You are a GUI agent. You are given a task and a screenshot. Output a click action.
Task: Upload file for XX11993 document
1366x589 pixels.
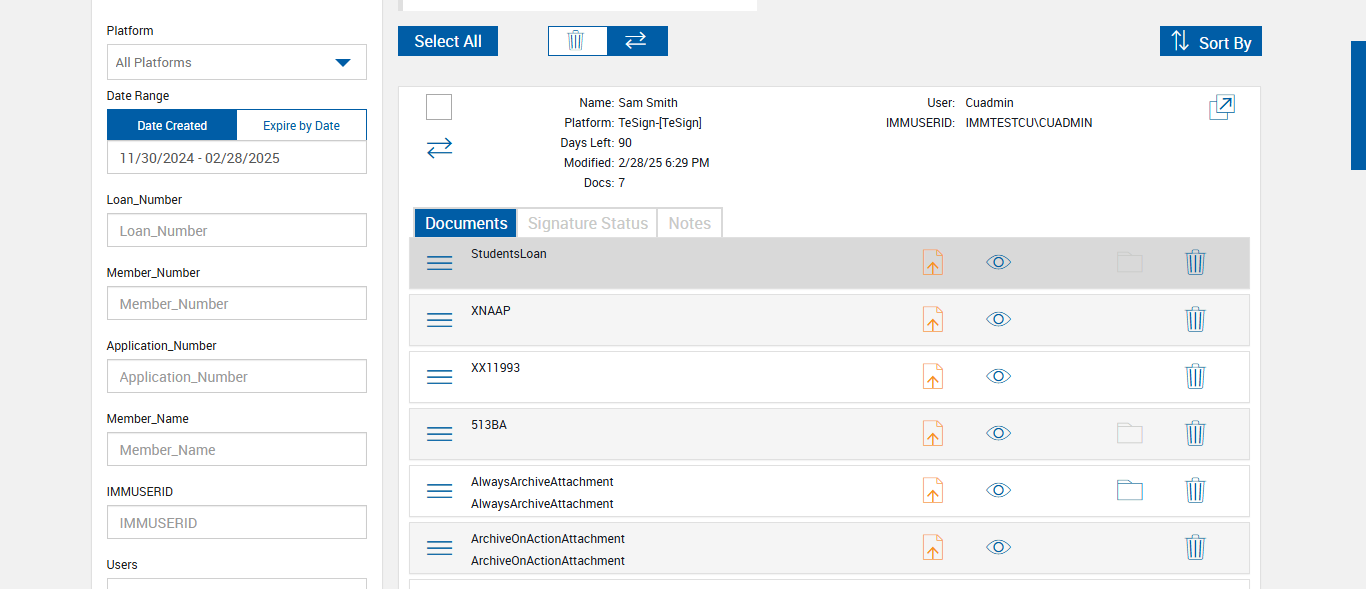(932, 376)
